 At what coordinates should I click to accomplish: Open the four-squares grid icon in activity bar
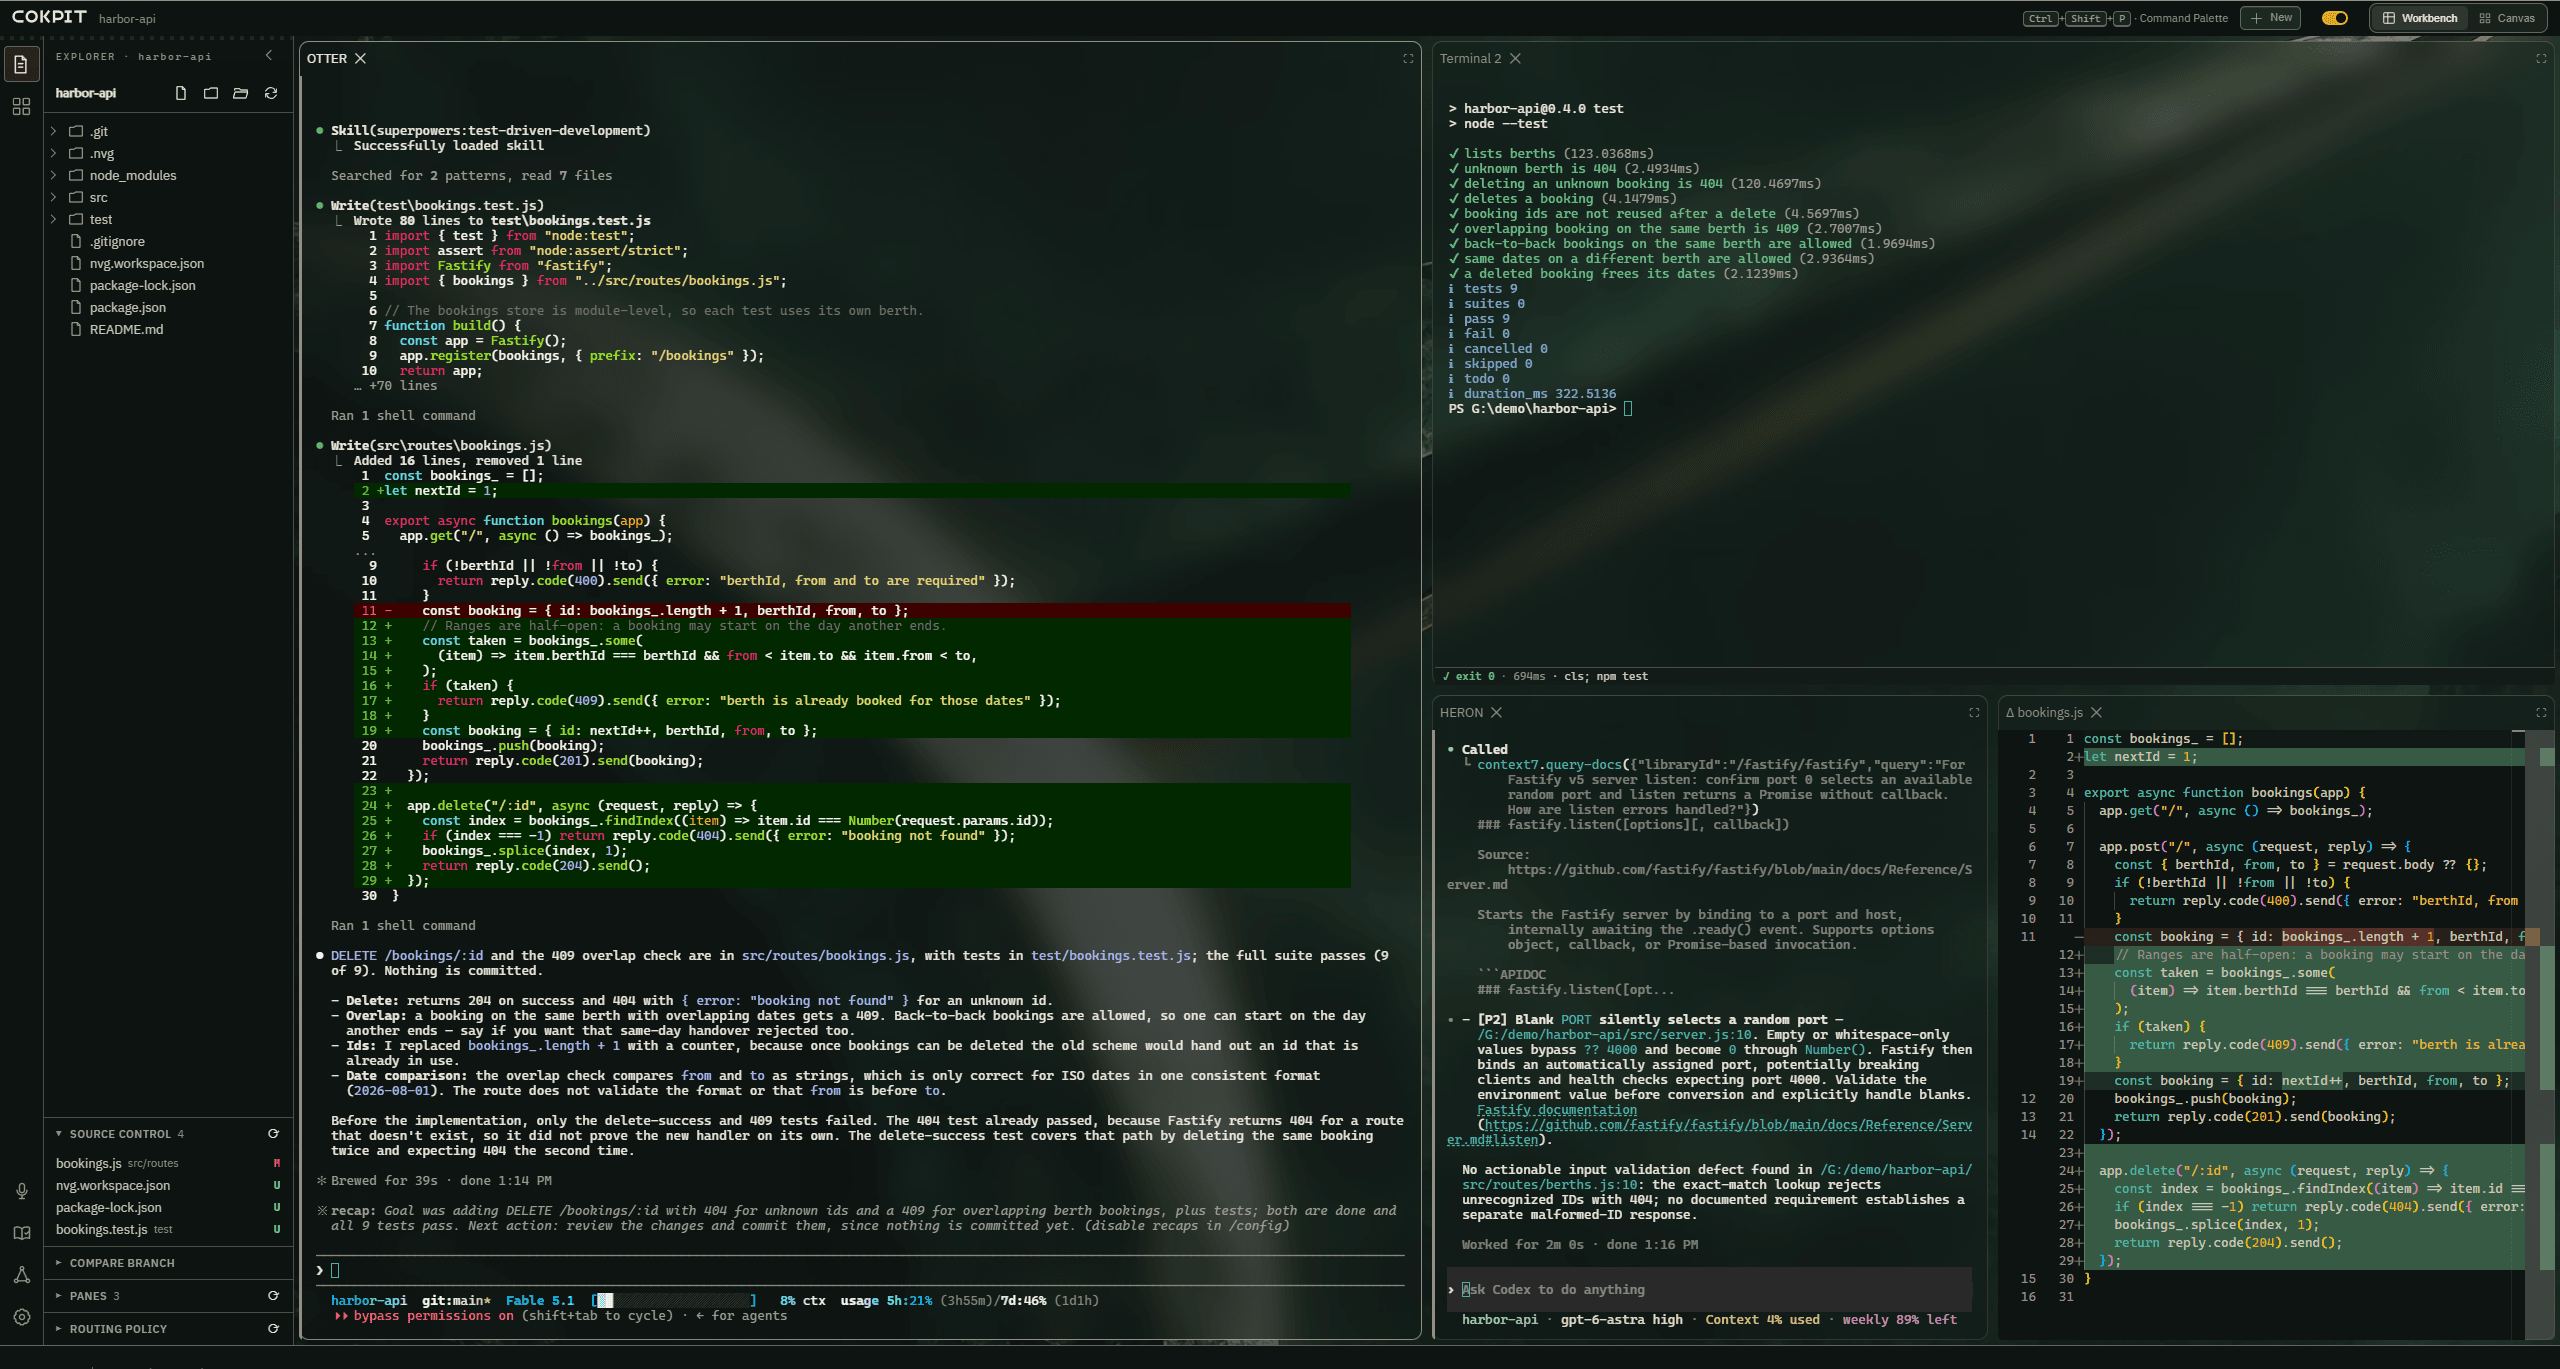pos(21,106)
